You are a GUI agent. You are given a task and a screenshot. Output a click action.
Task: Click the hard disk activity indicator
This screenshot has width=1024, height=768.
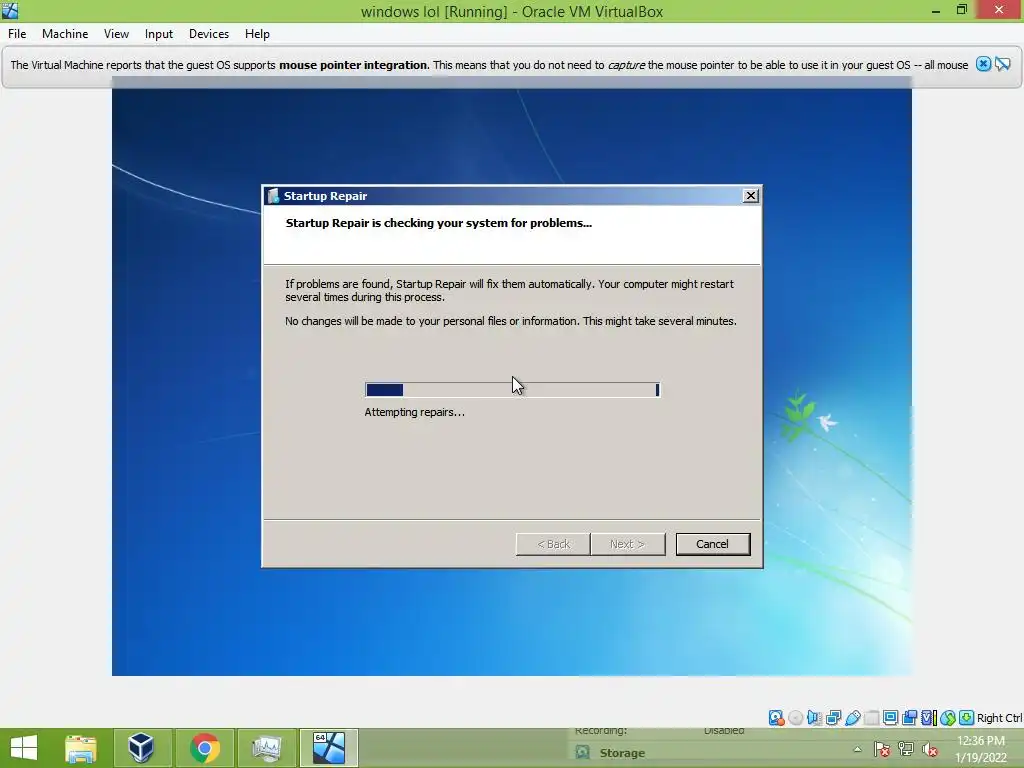point(776,718)
